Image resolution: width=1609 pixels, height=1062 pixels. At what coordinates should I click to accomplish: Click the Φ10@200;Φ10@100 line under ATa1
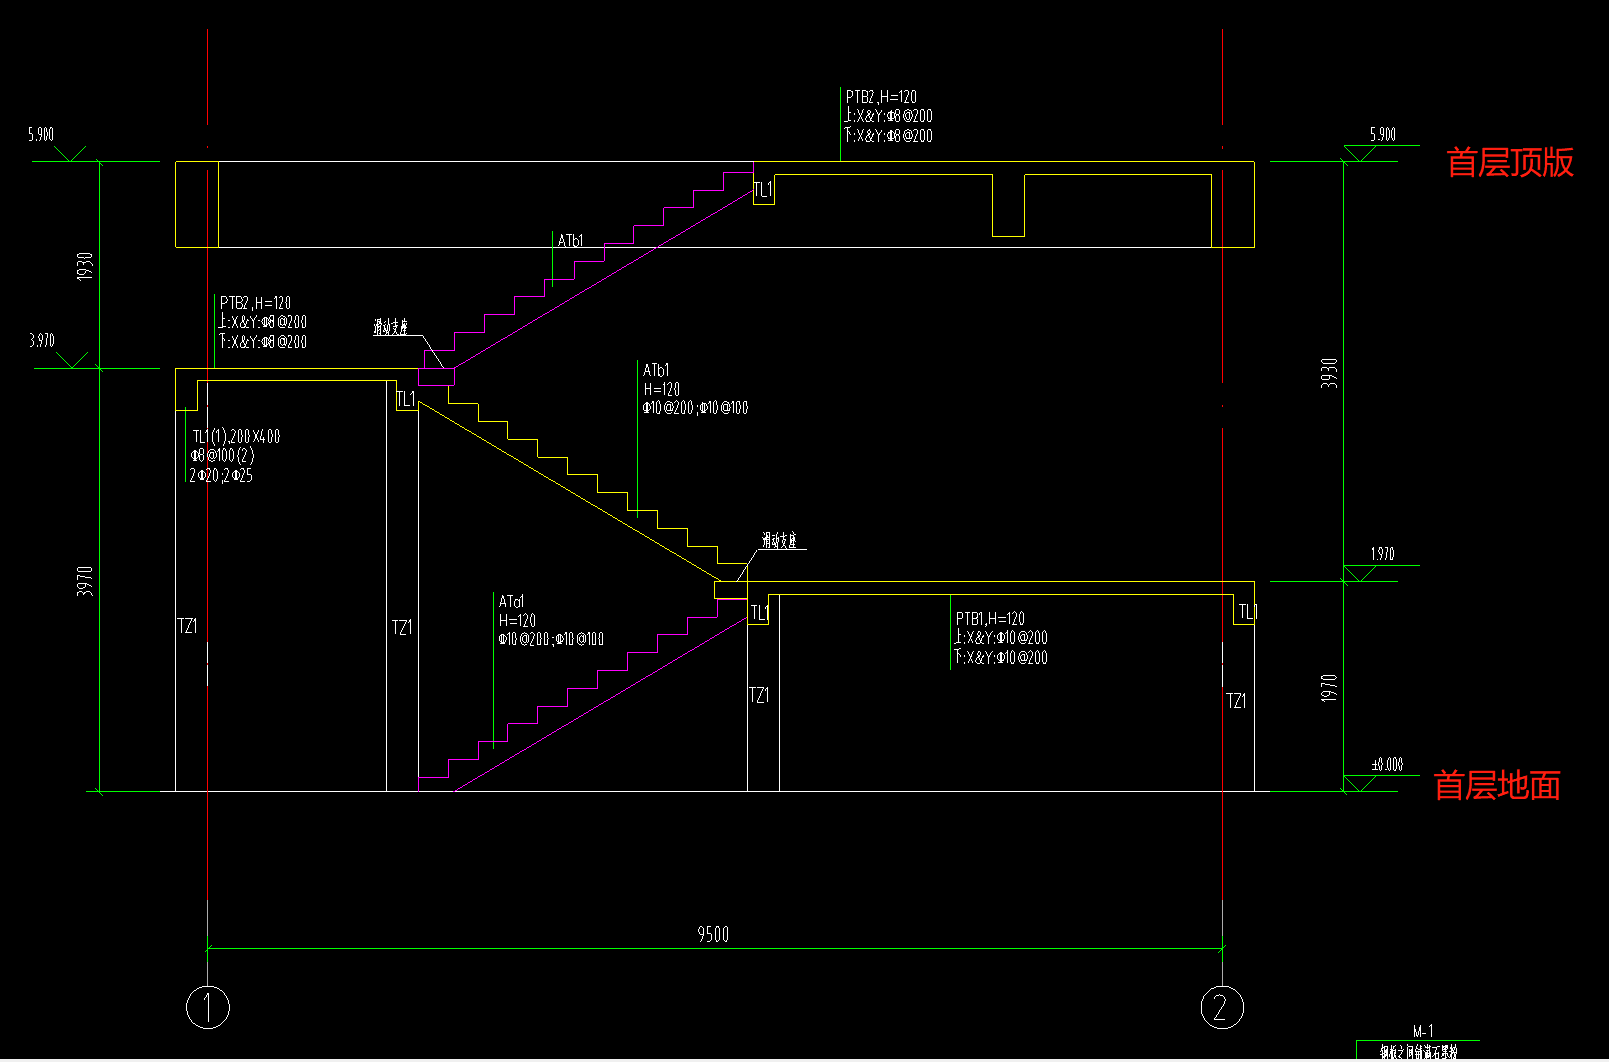551,639
